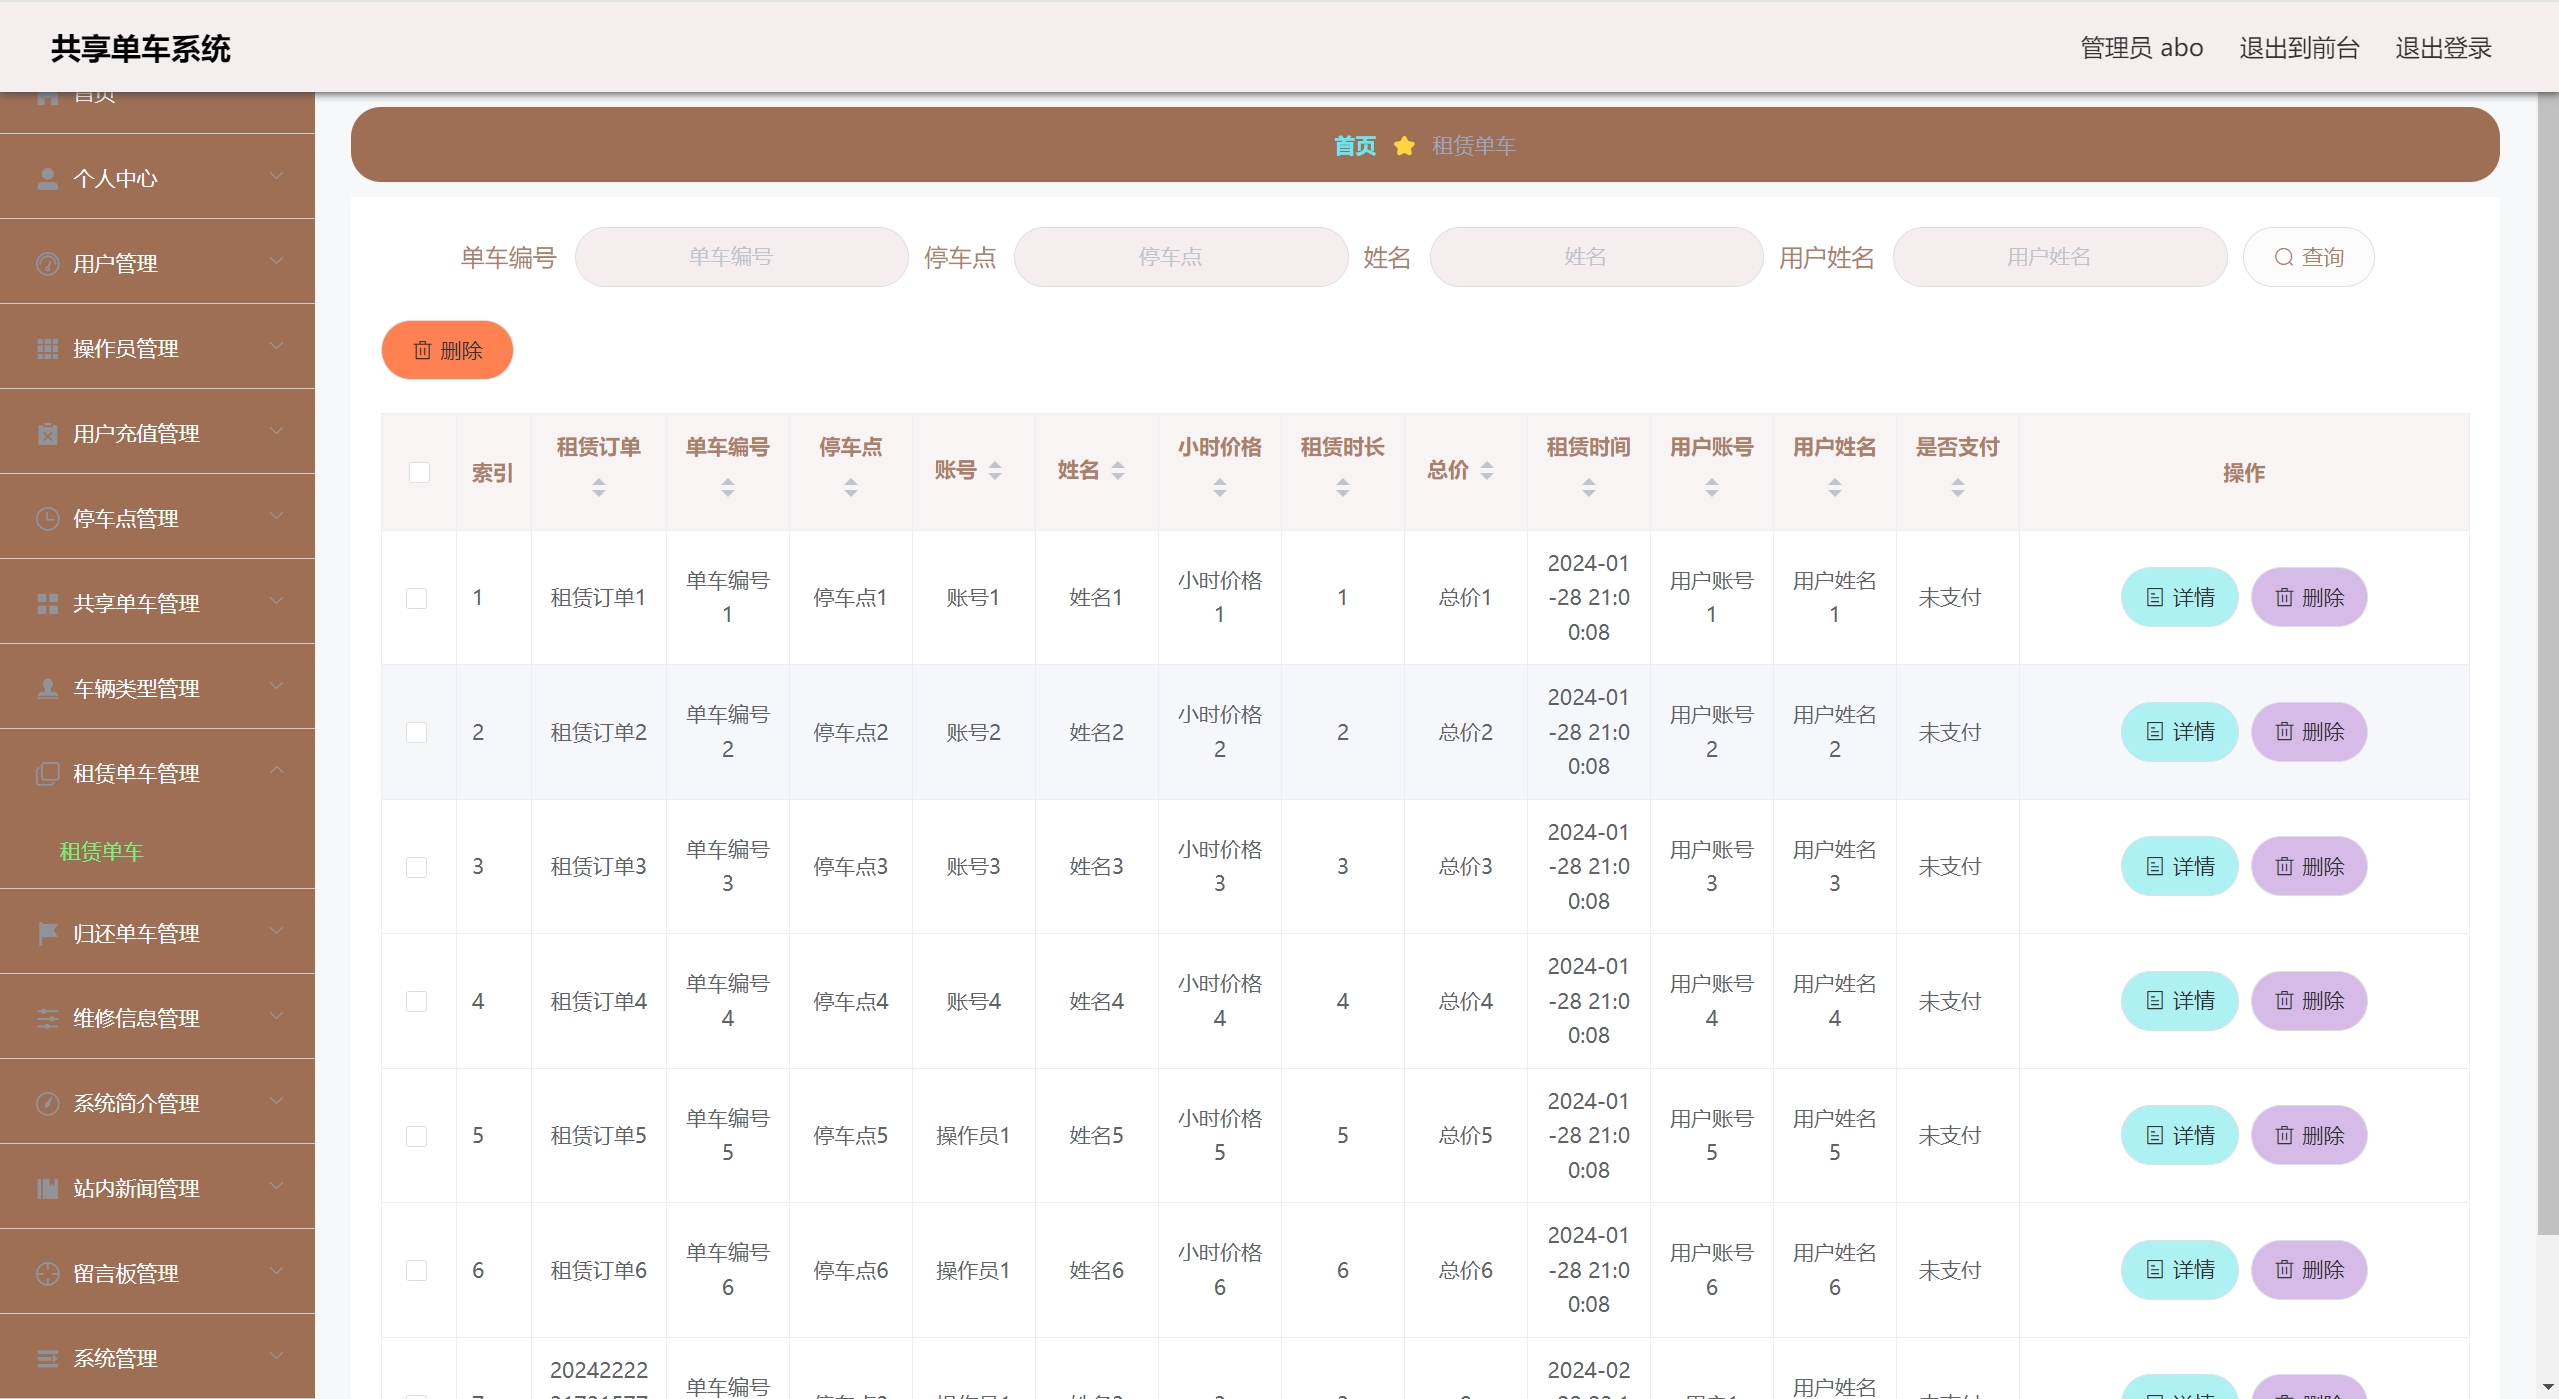Click the 用户充值管理 clipboard icon
Viewport: 2559px width, 1399px height.
(47, 434)
